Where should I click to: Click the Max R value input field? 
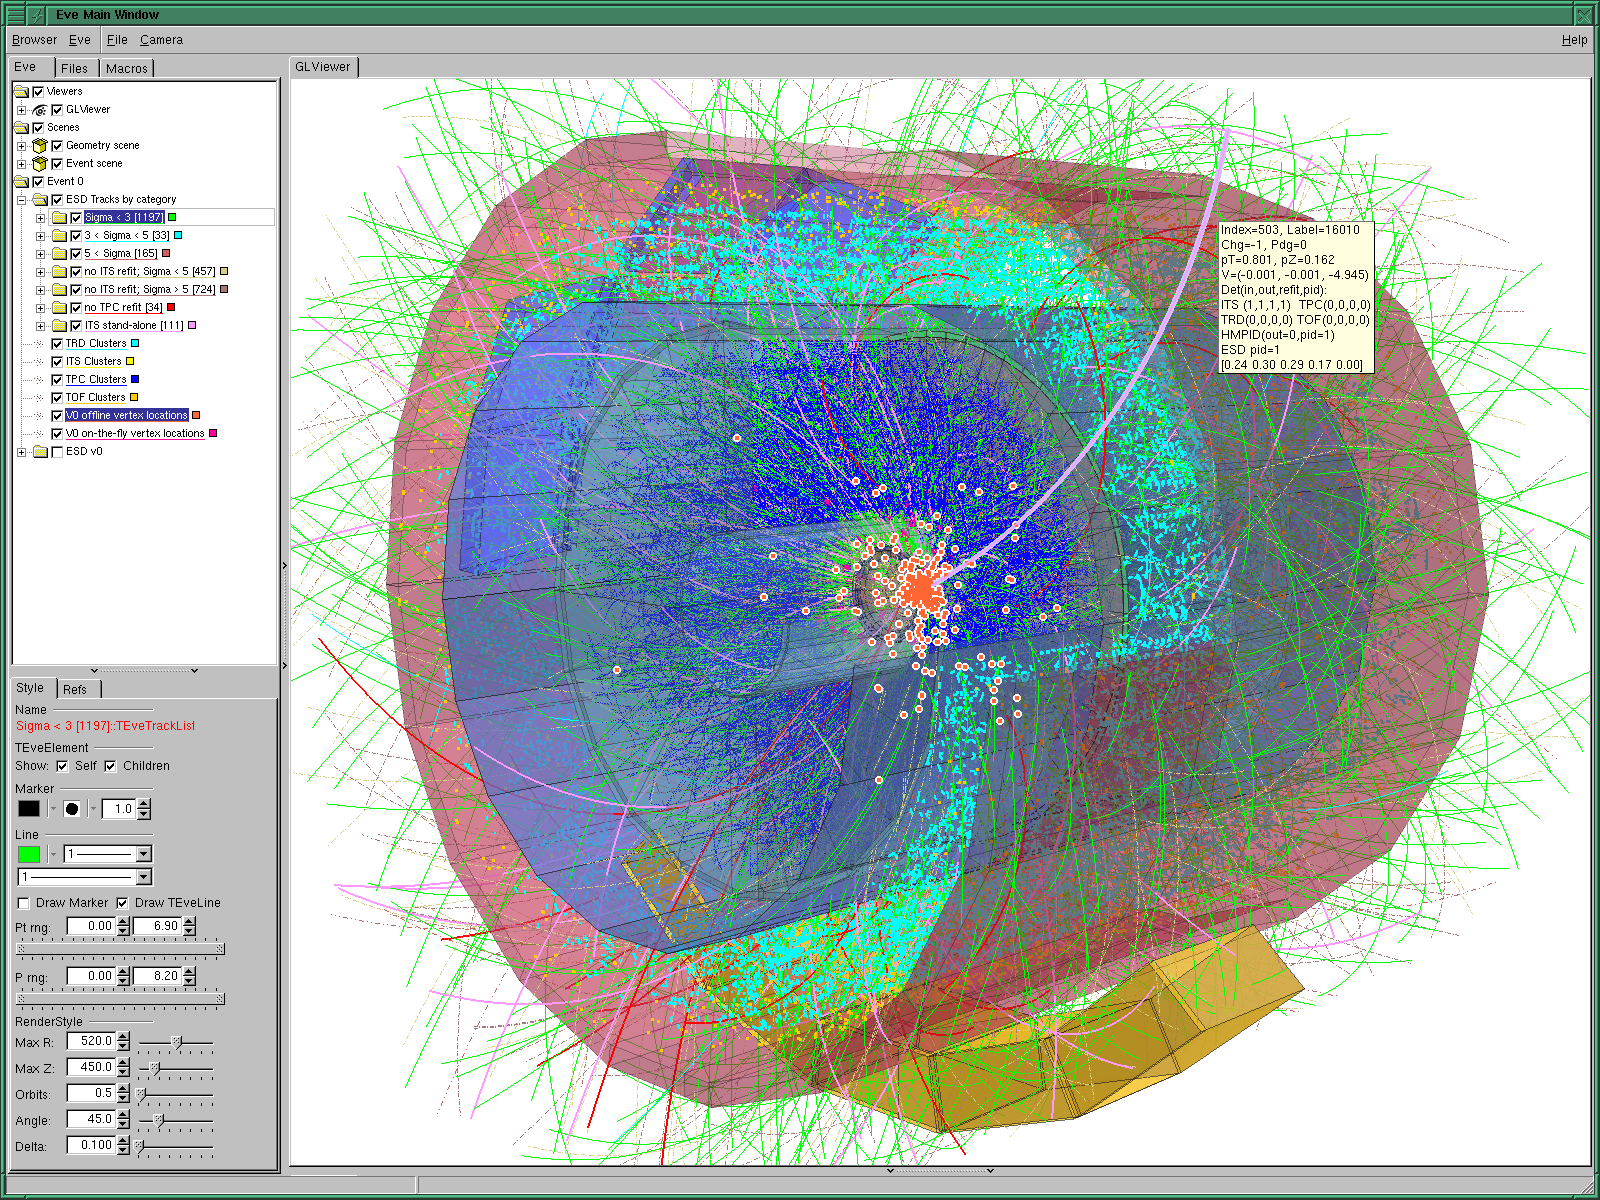92,1042
